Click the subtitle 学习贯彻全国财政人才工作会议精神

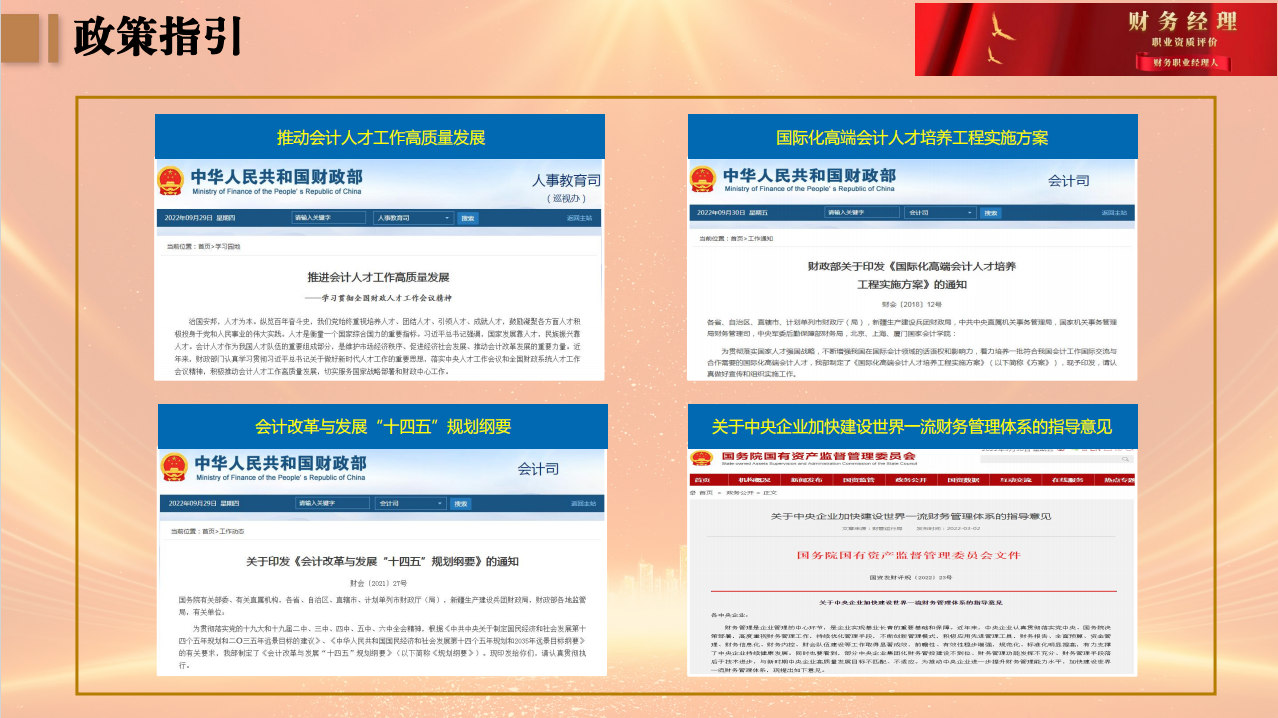click(385, 298)
